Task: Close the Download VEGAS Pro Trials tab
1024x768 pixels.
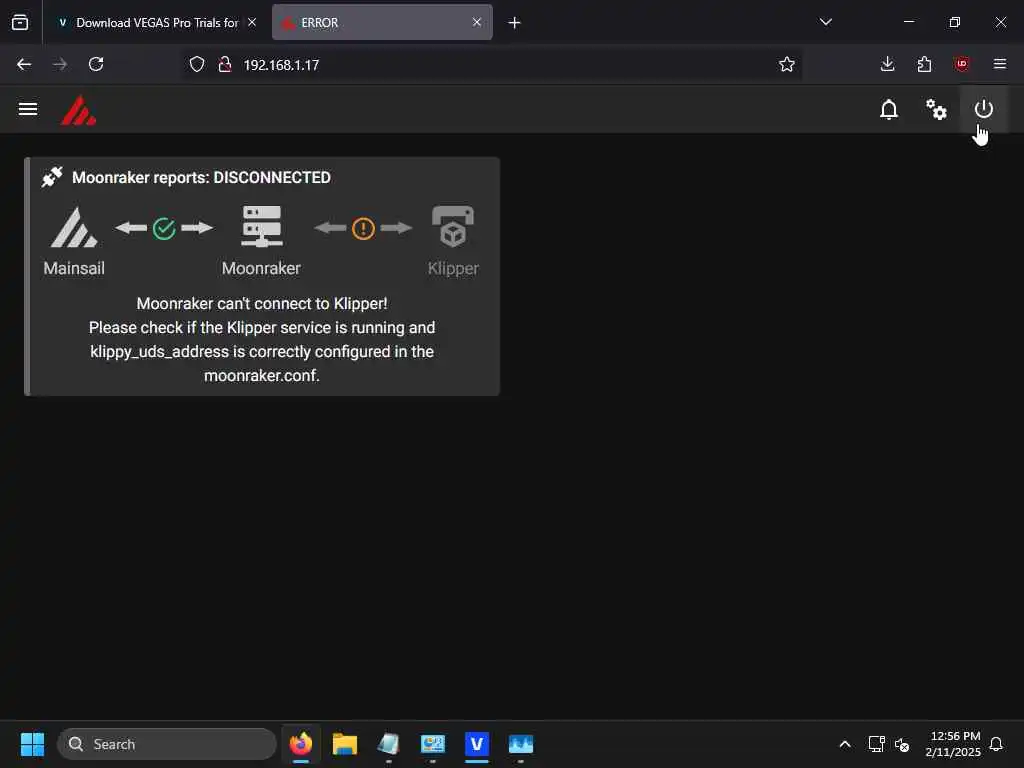Action: 252,22
